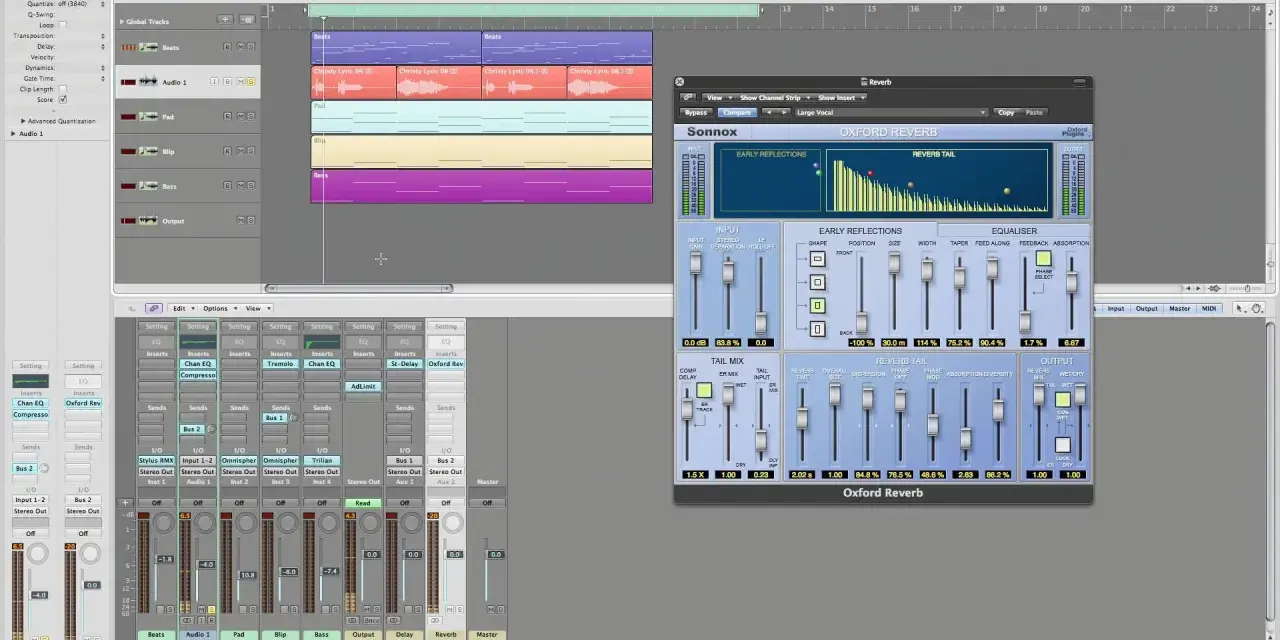Viewport: 1280px width, 640px height.
Task: Toggle the Phase Select button
Action: point(1043,259)
